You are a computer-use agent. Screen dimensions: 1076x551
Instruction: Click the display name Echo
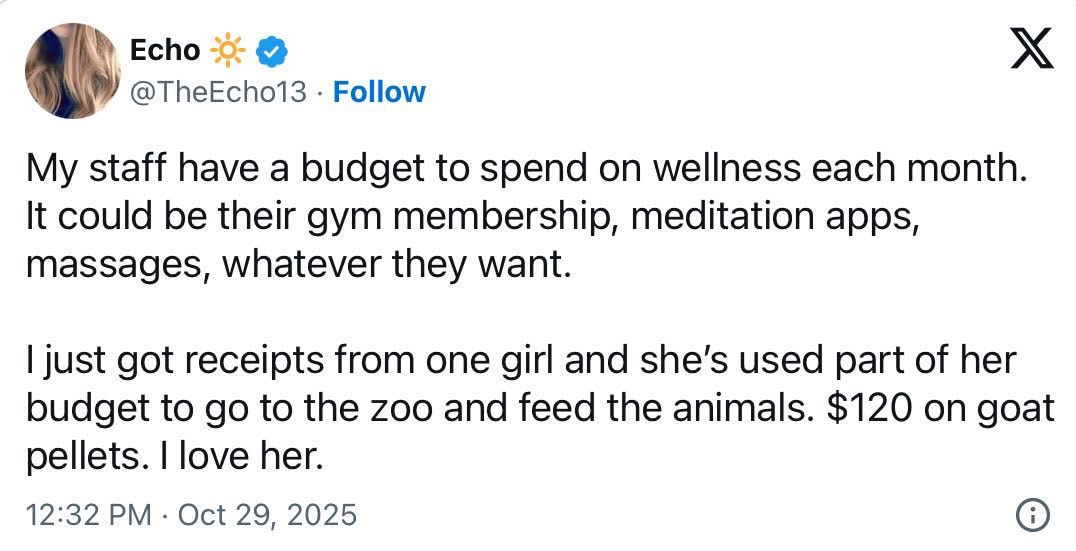[x=165, y=49]
